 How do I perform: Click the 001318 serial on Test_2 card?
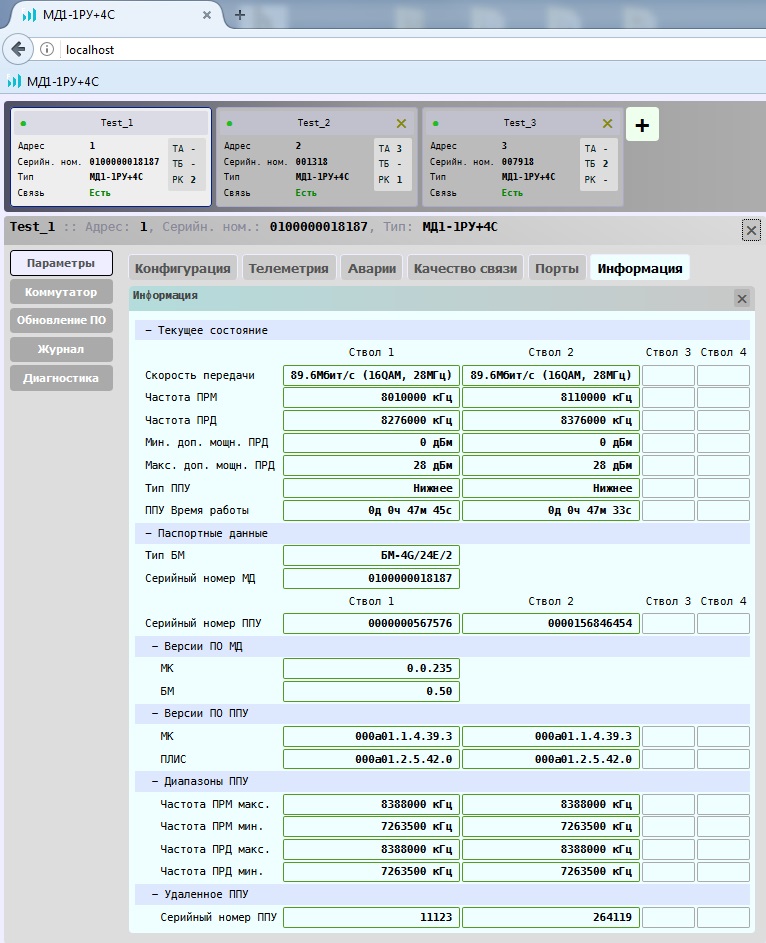coord(311,161)
